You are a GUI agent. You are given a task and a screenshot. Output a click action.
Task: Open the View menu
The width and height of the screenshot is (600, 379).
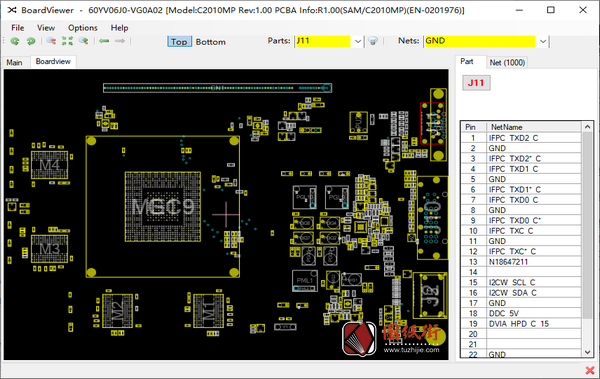coord(46,28)
